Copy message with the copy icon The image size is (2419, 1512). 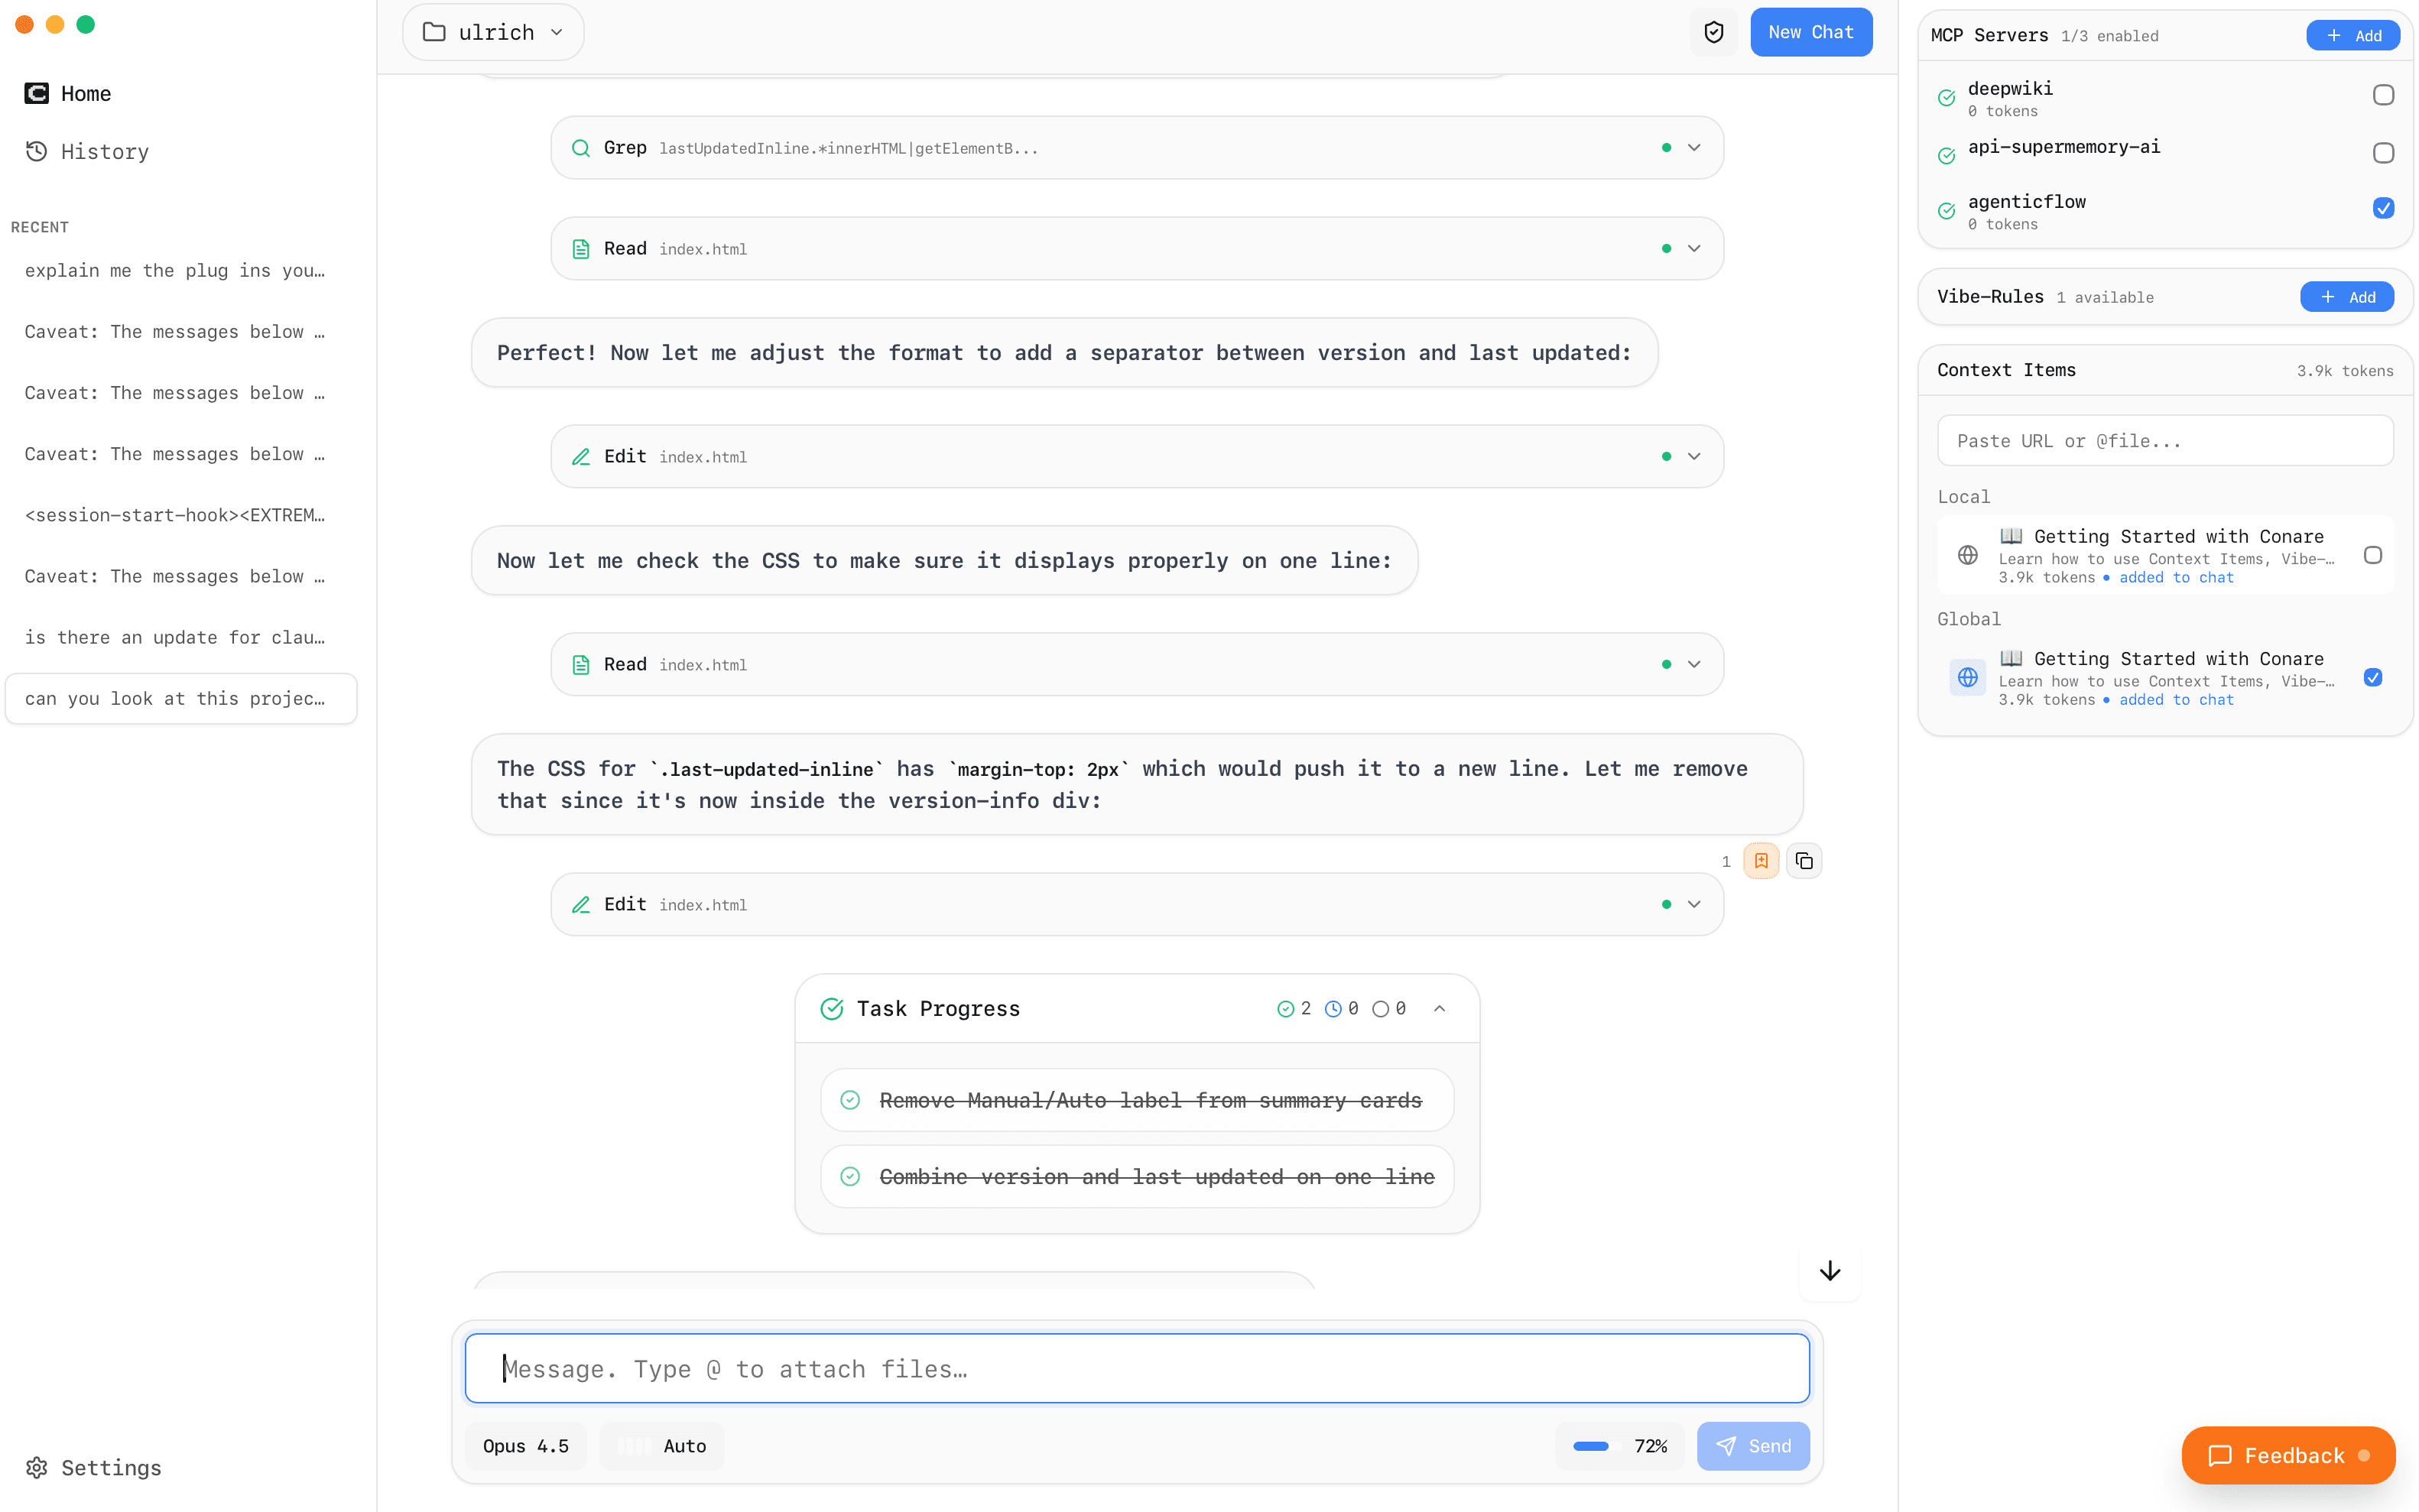[x=1803, y=861]
